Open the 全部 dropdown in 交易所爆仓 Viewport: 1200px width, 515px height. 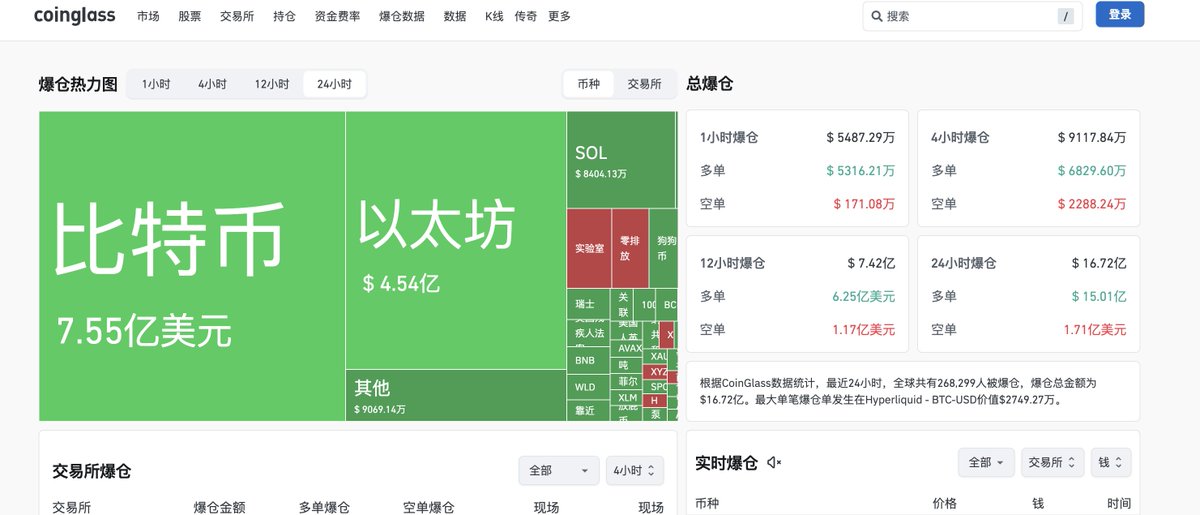click(558, 470)
